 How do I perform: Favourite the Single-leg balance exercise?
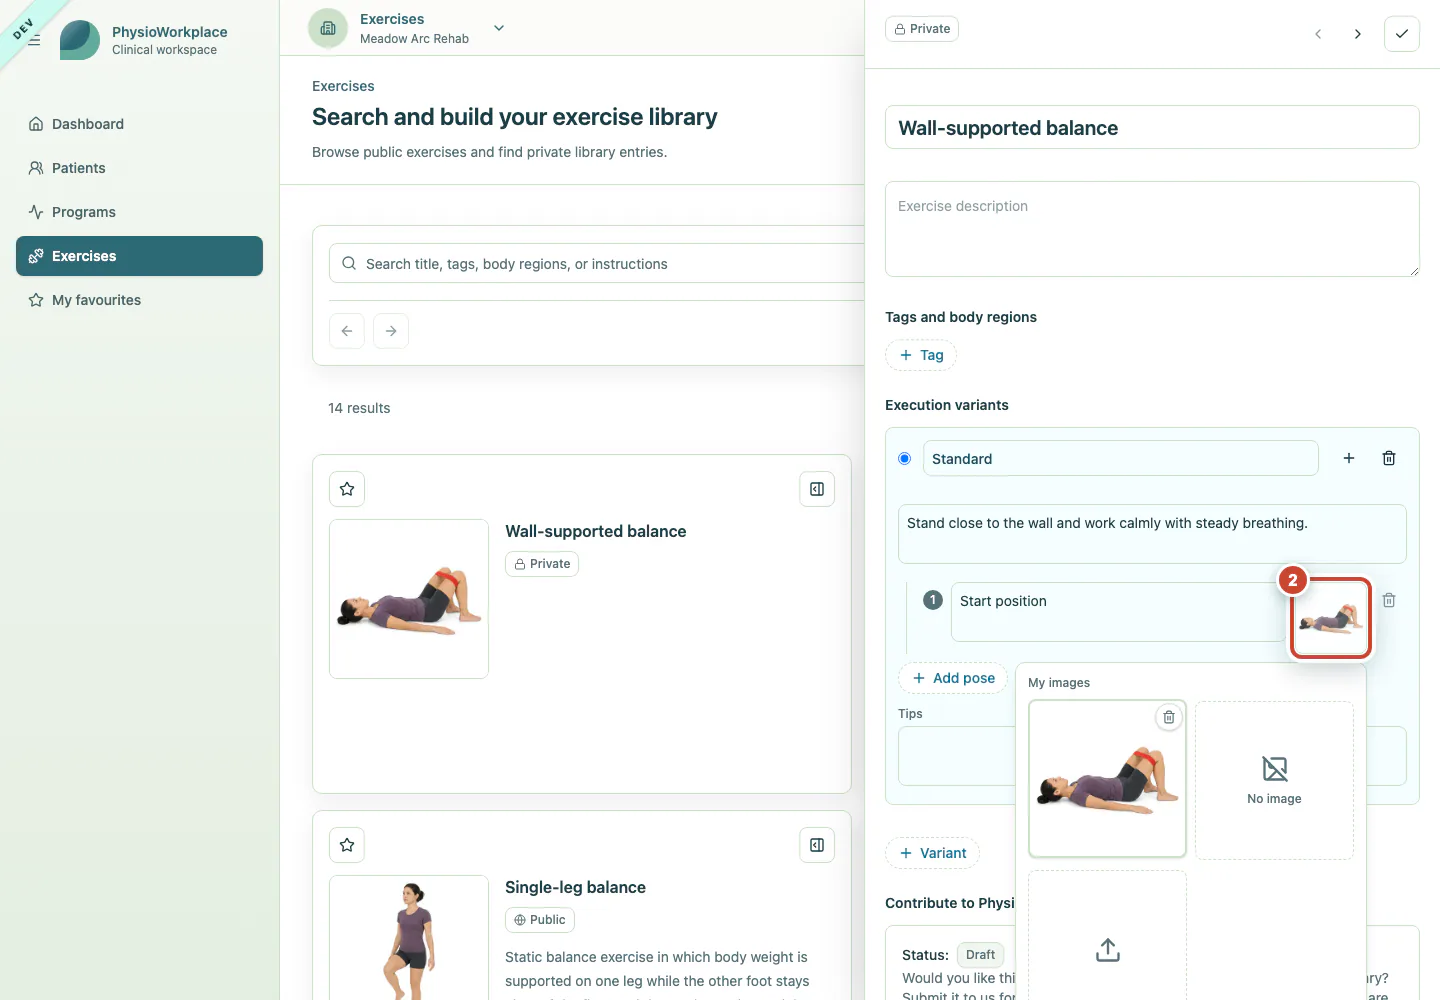(x=347, y=845)
